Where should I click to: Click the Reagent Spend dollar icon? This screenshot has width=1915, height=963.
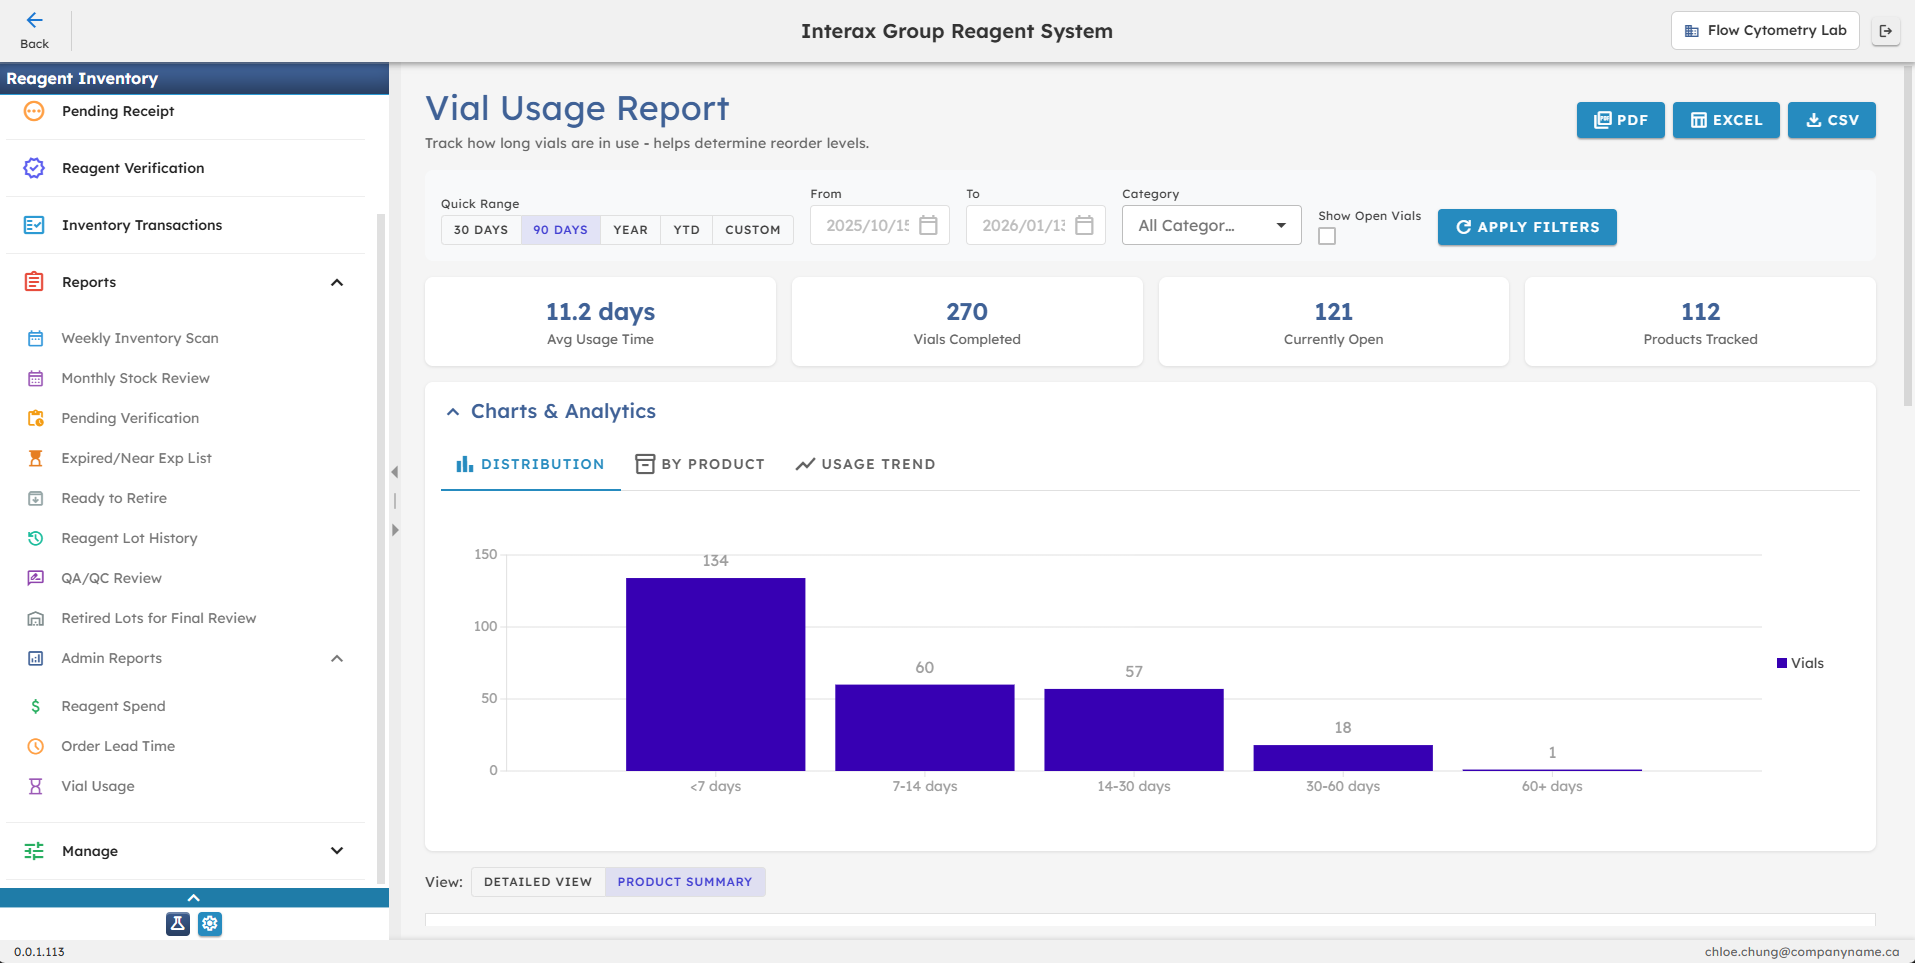pos(34,706)
